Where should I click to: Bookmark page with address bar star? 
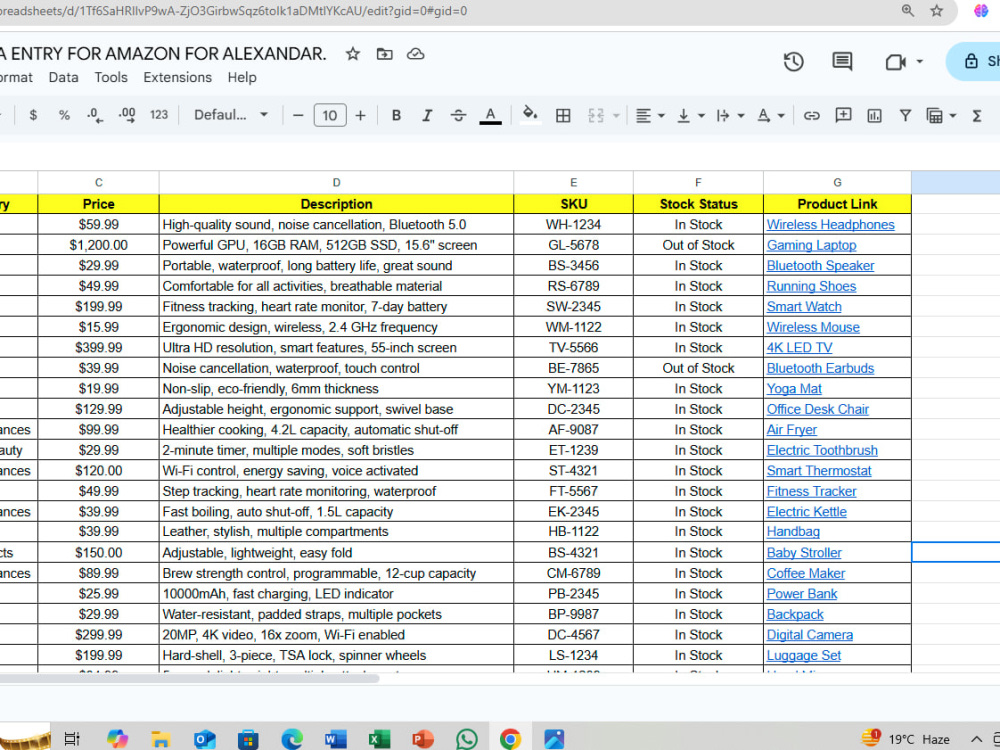pos(936,11)
